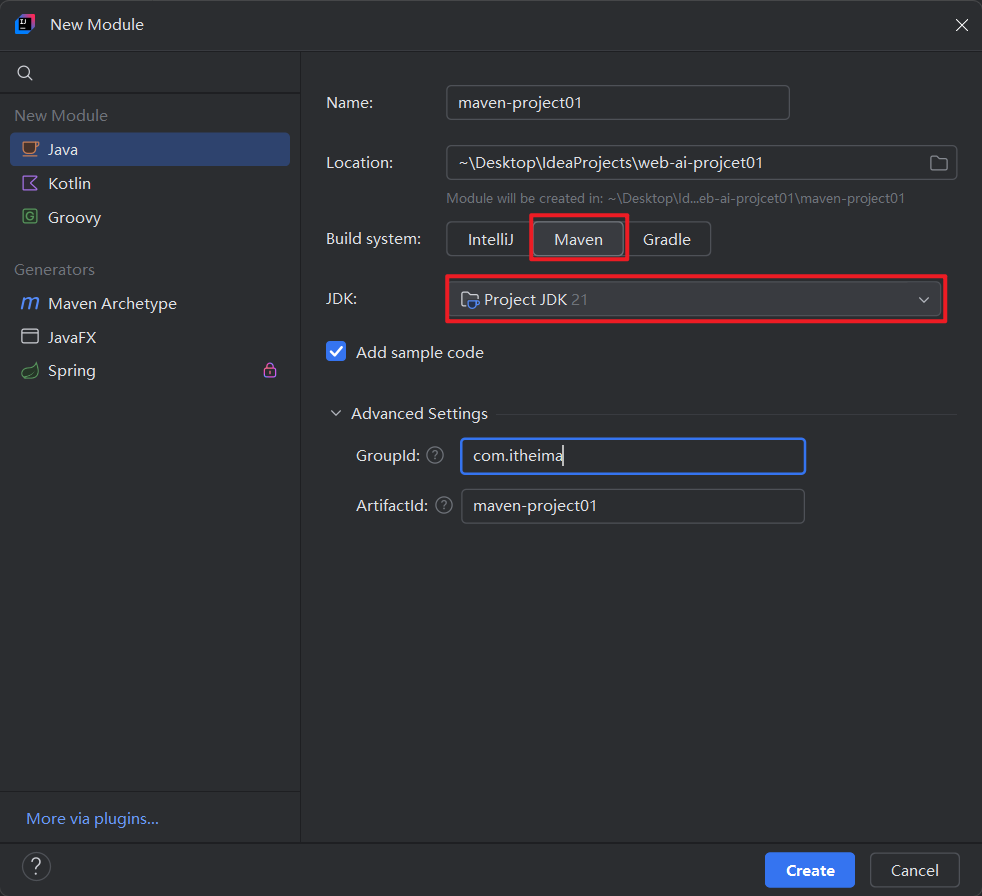
Task: Open the Project JDK dropdown
Action: (x=695, y=299)
